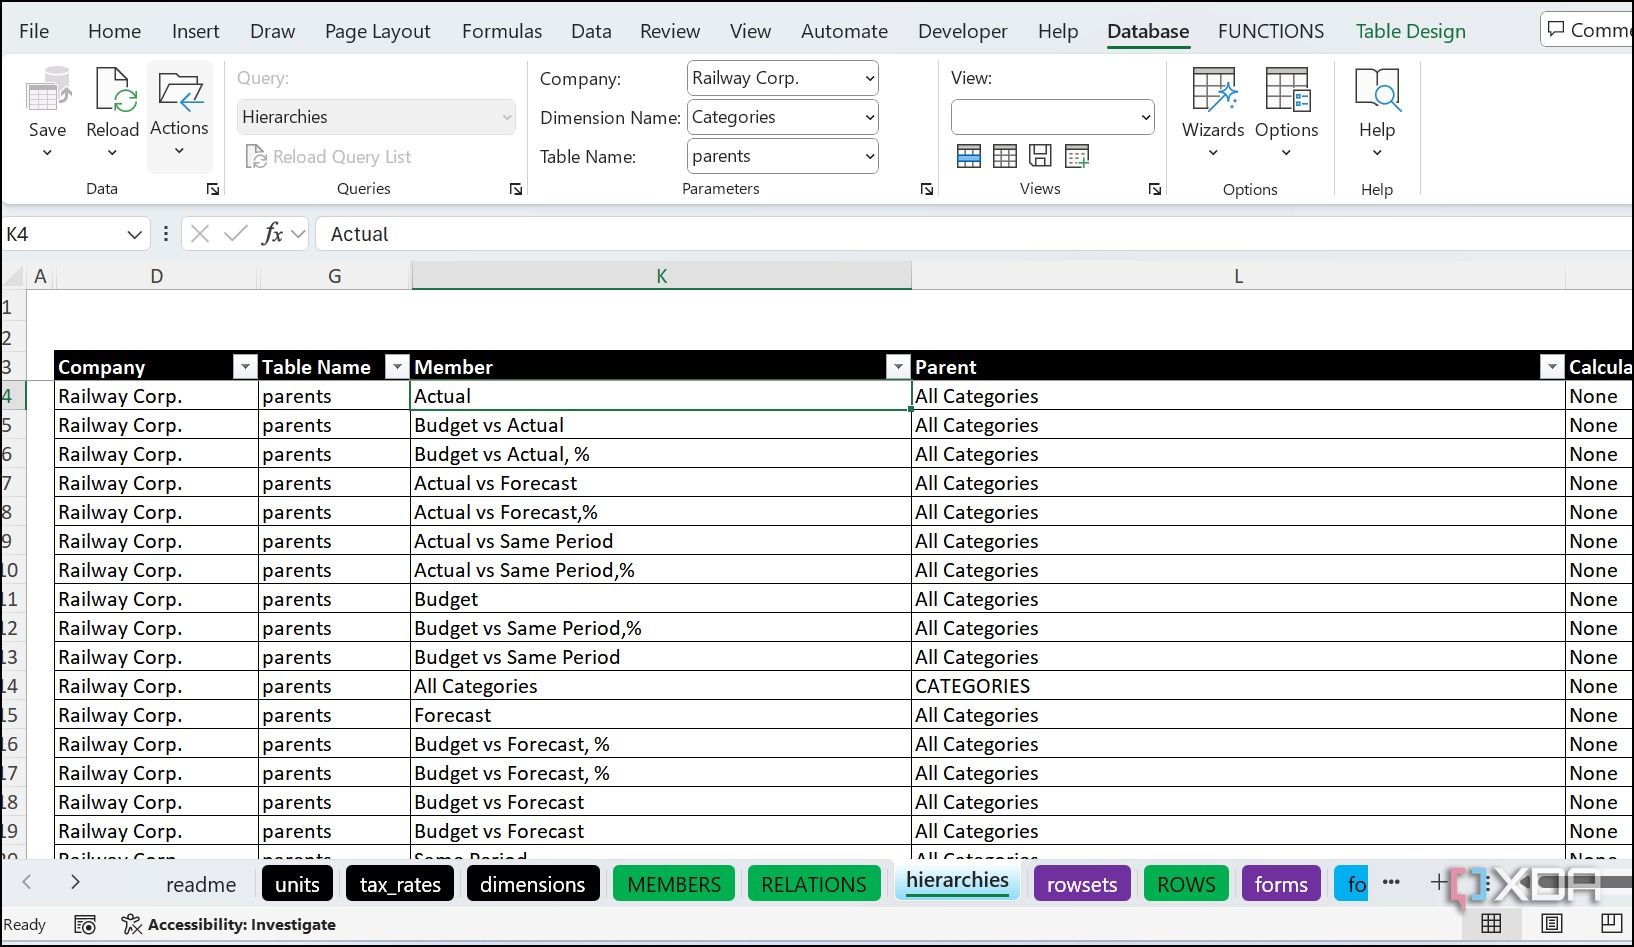Select the Forecast member cell
1634x947 pixels.
[661, 715]
